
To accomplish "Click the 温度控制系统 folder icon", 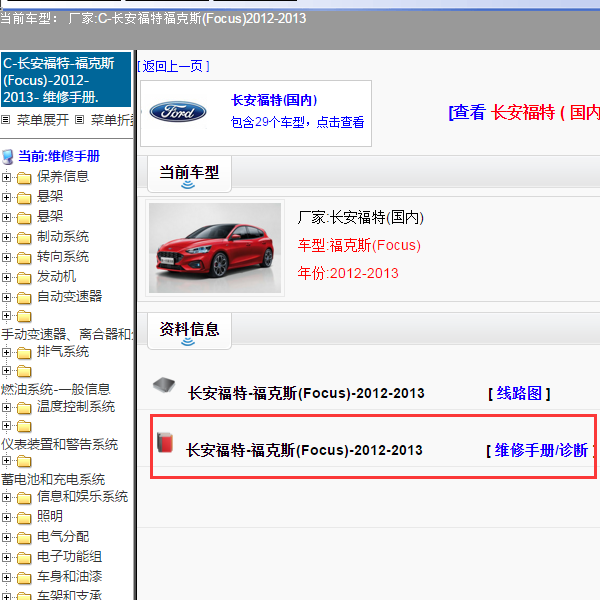I will 24,408.
